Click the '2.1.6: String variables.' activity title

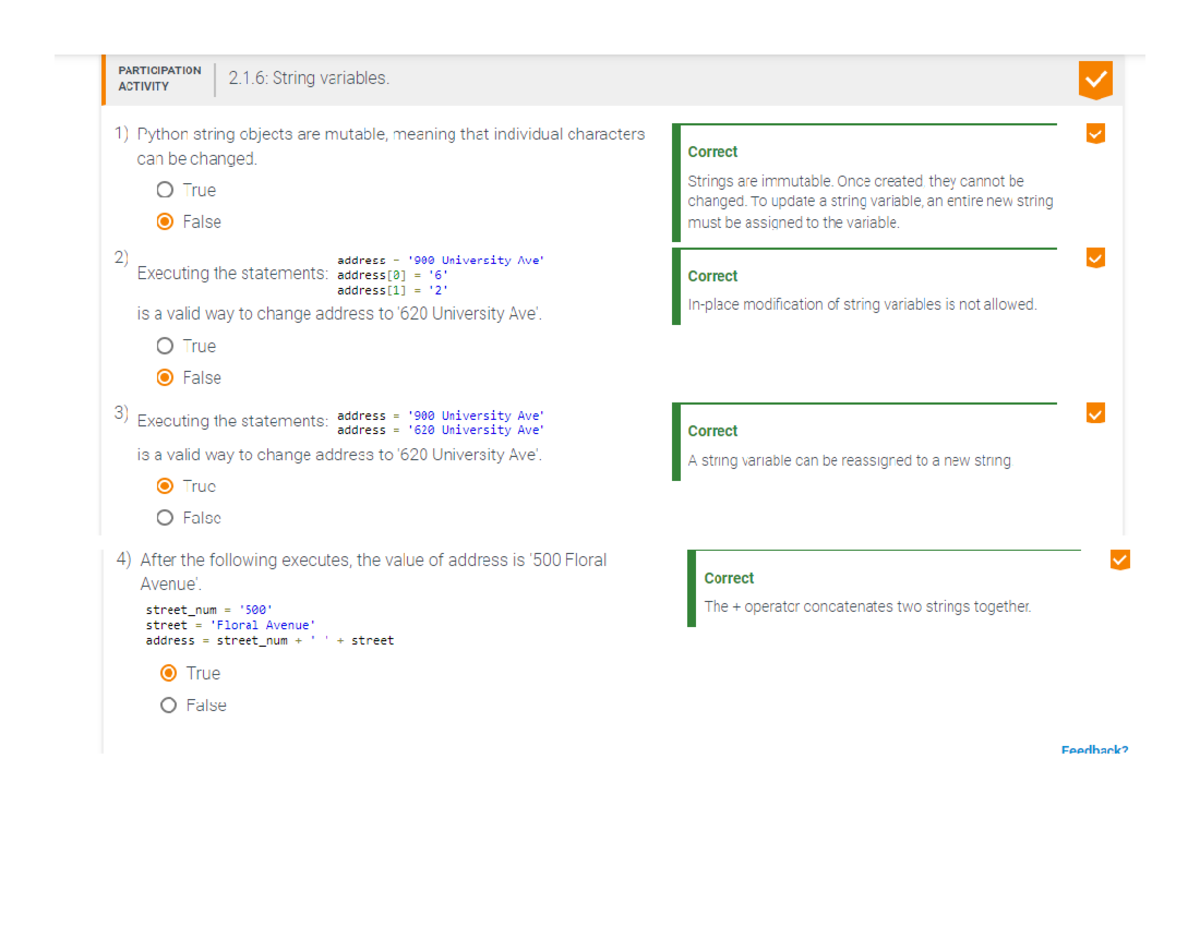[x=309, y=78]
